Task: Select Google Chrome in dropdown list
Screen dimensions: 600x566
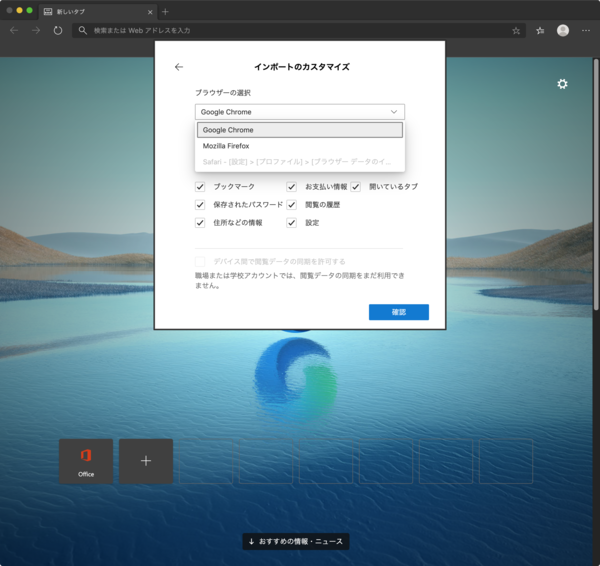Action: (x=300, y=130)
